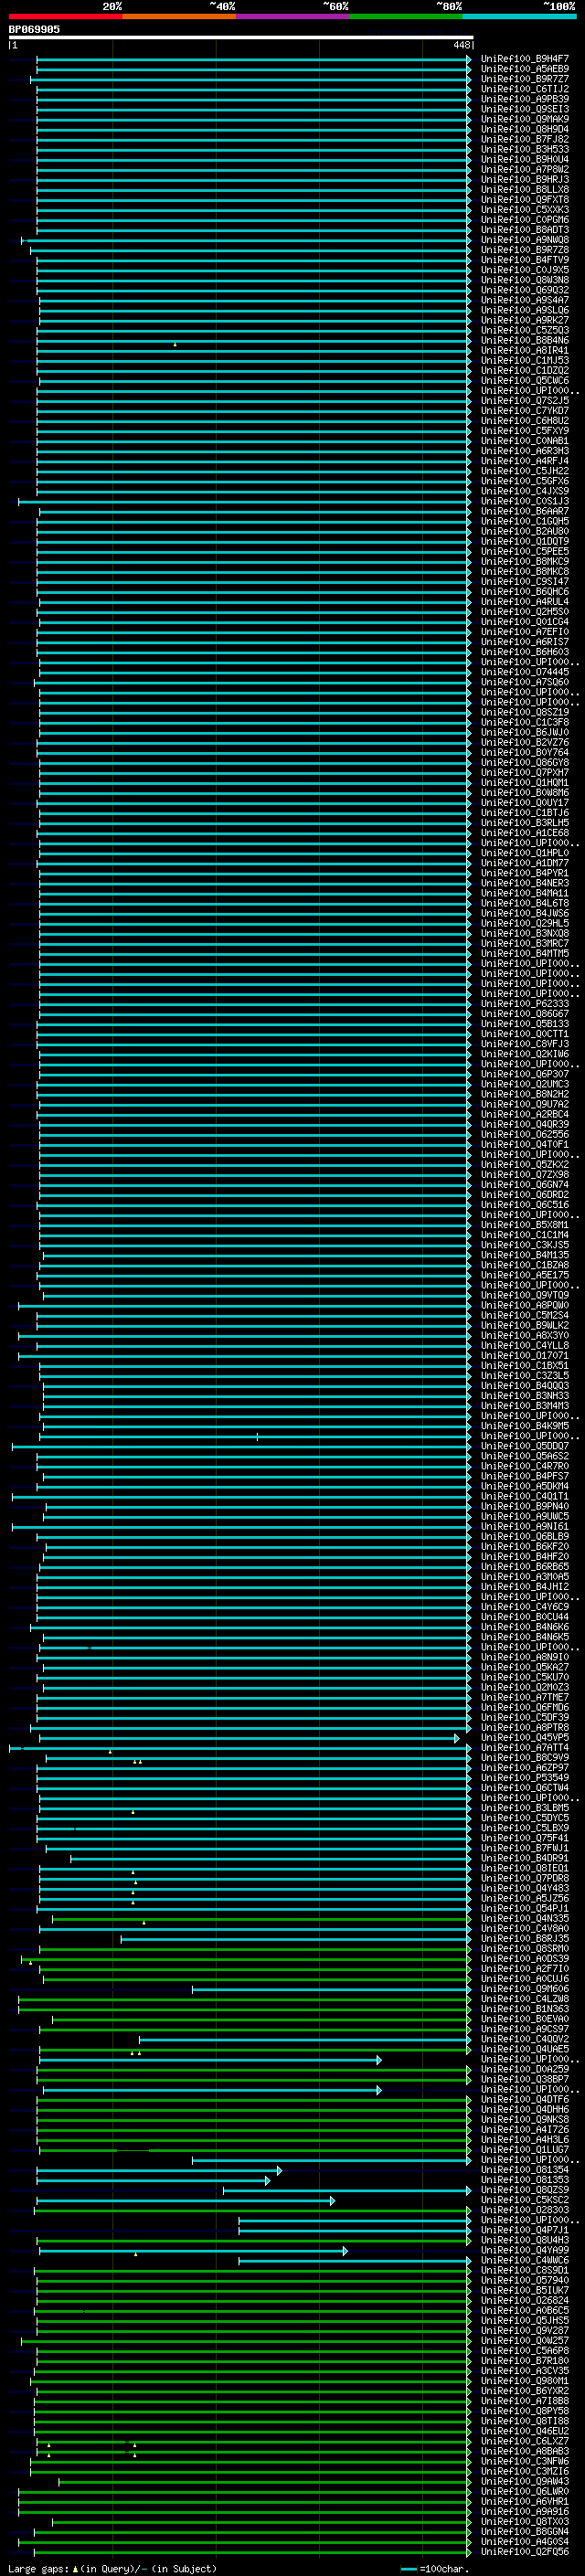Screen dimensions: 585x2576
Task: Select the UniRef100_B1N363 label
Action: coord(524,2009)
